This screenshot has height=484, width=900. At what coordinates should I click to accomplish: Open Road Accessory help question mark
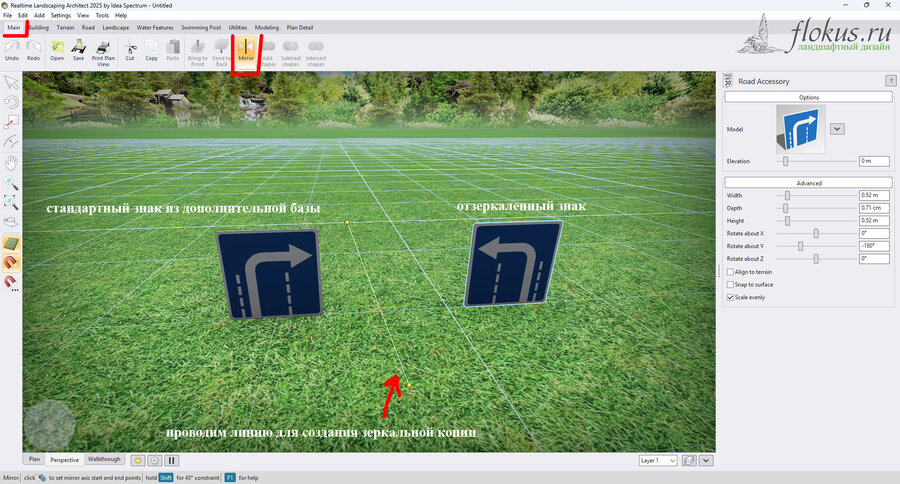click(890, 81)
